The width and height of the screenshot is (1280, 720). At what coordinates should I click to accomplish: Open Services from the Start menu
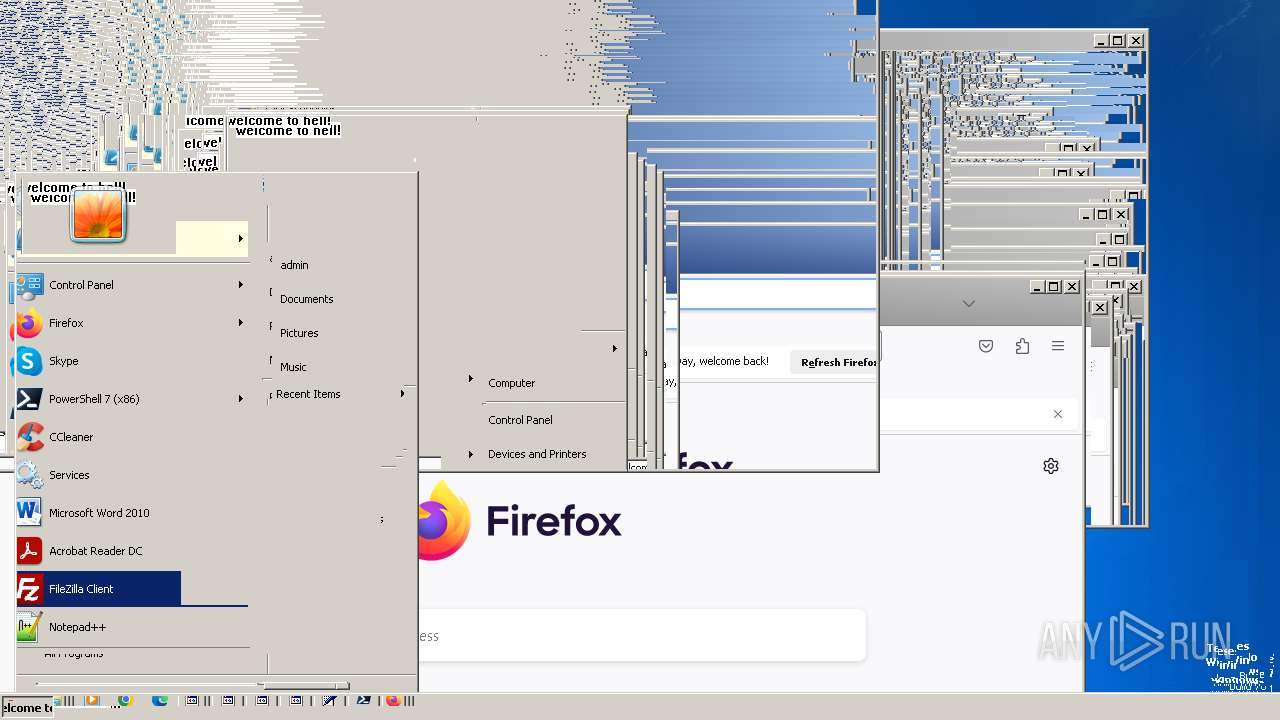click(132, 475)
